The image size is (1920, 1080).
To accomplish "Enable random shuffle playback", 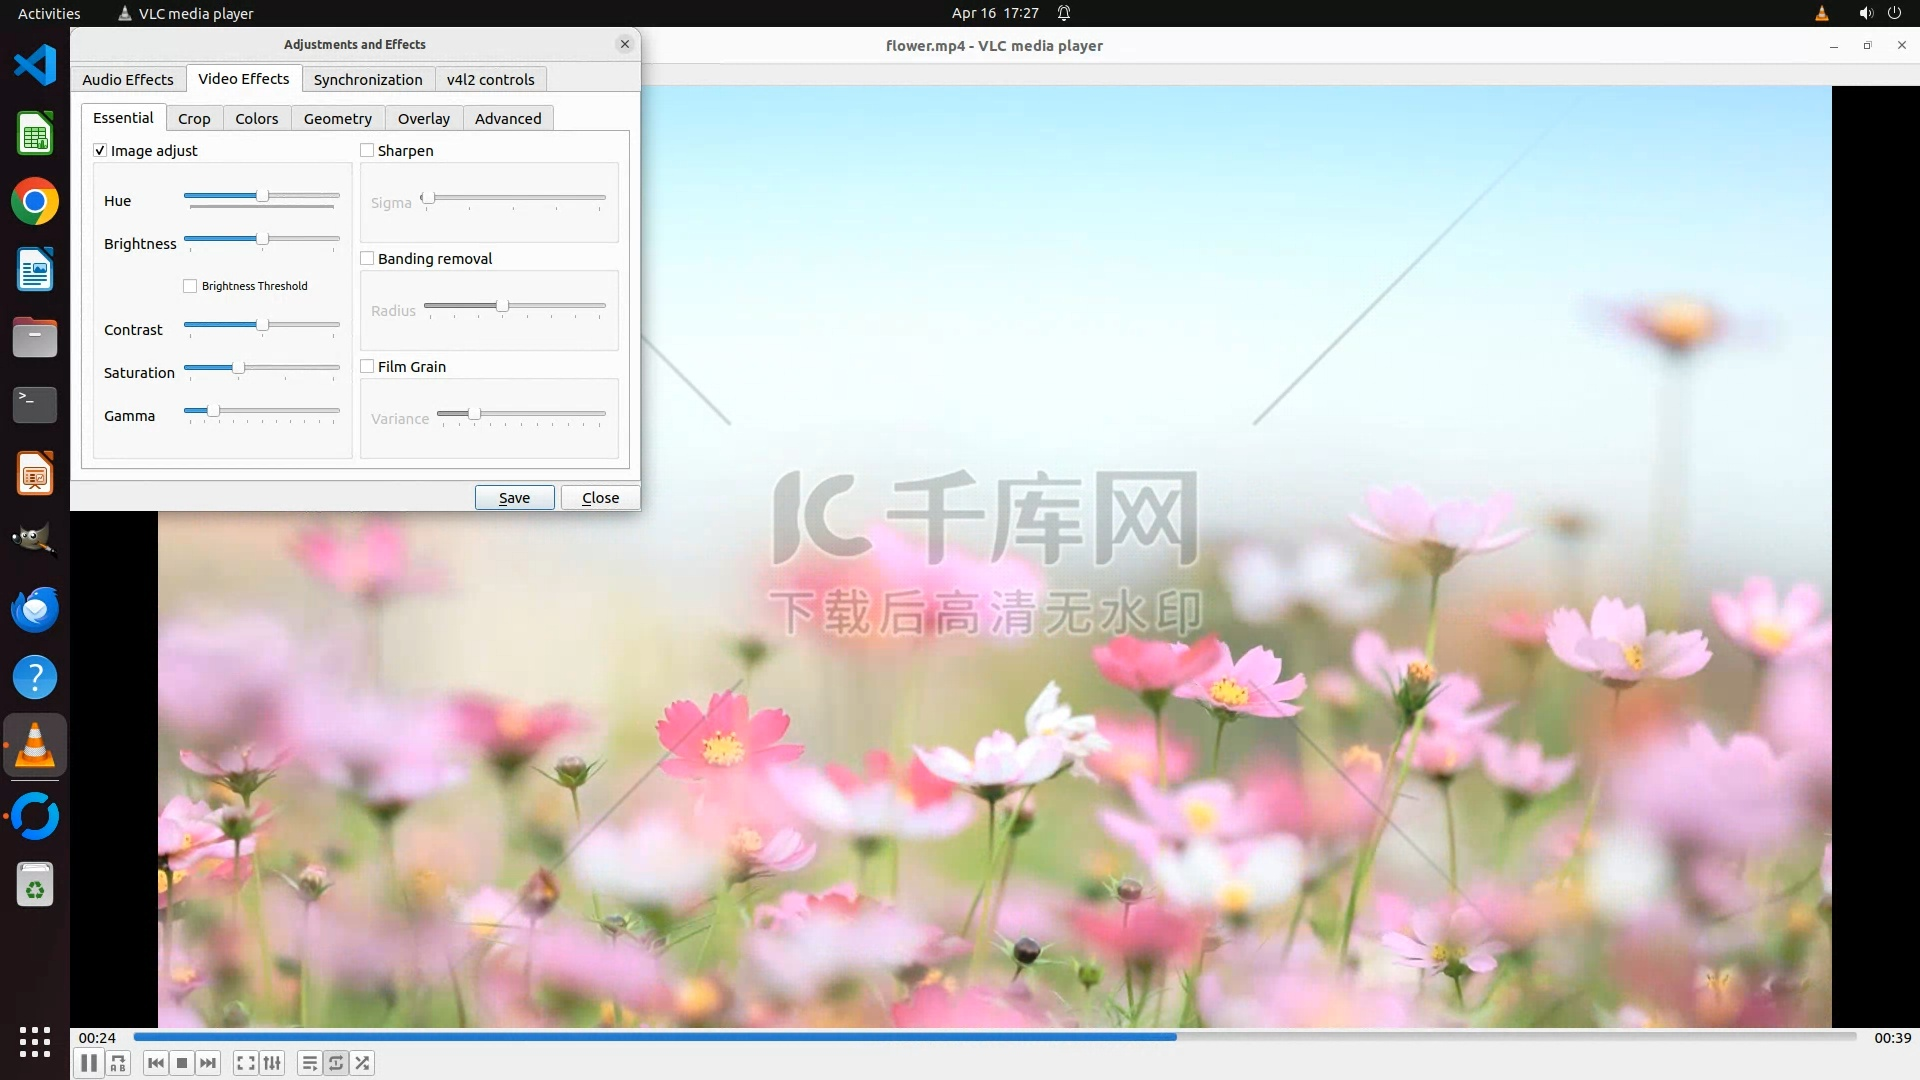I will [363, 1063].
